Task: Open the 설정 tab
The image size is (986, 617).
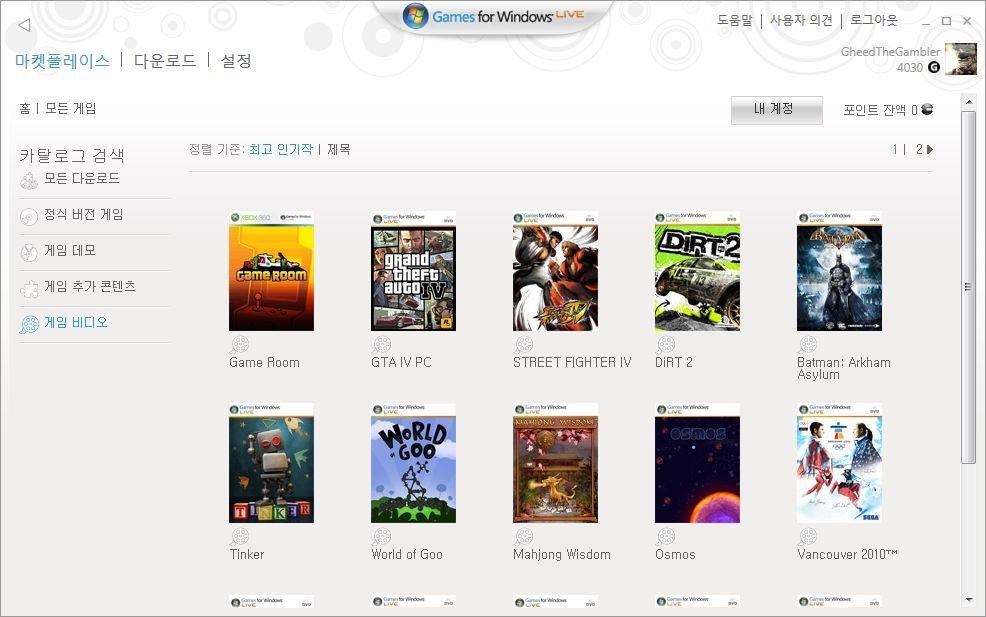Action: pyautogui.click(x=236, y=61)
